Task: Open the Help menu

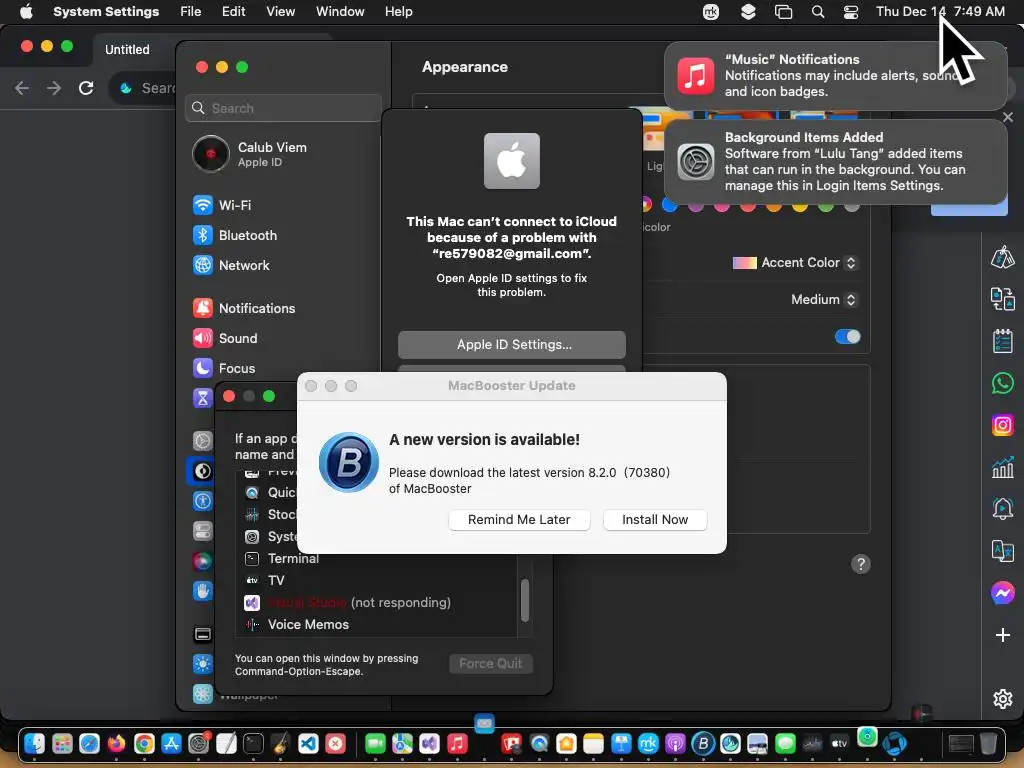Action: [398, 12]
